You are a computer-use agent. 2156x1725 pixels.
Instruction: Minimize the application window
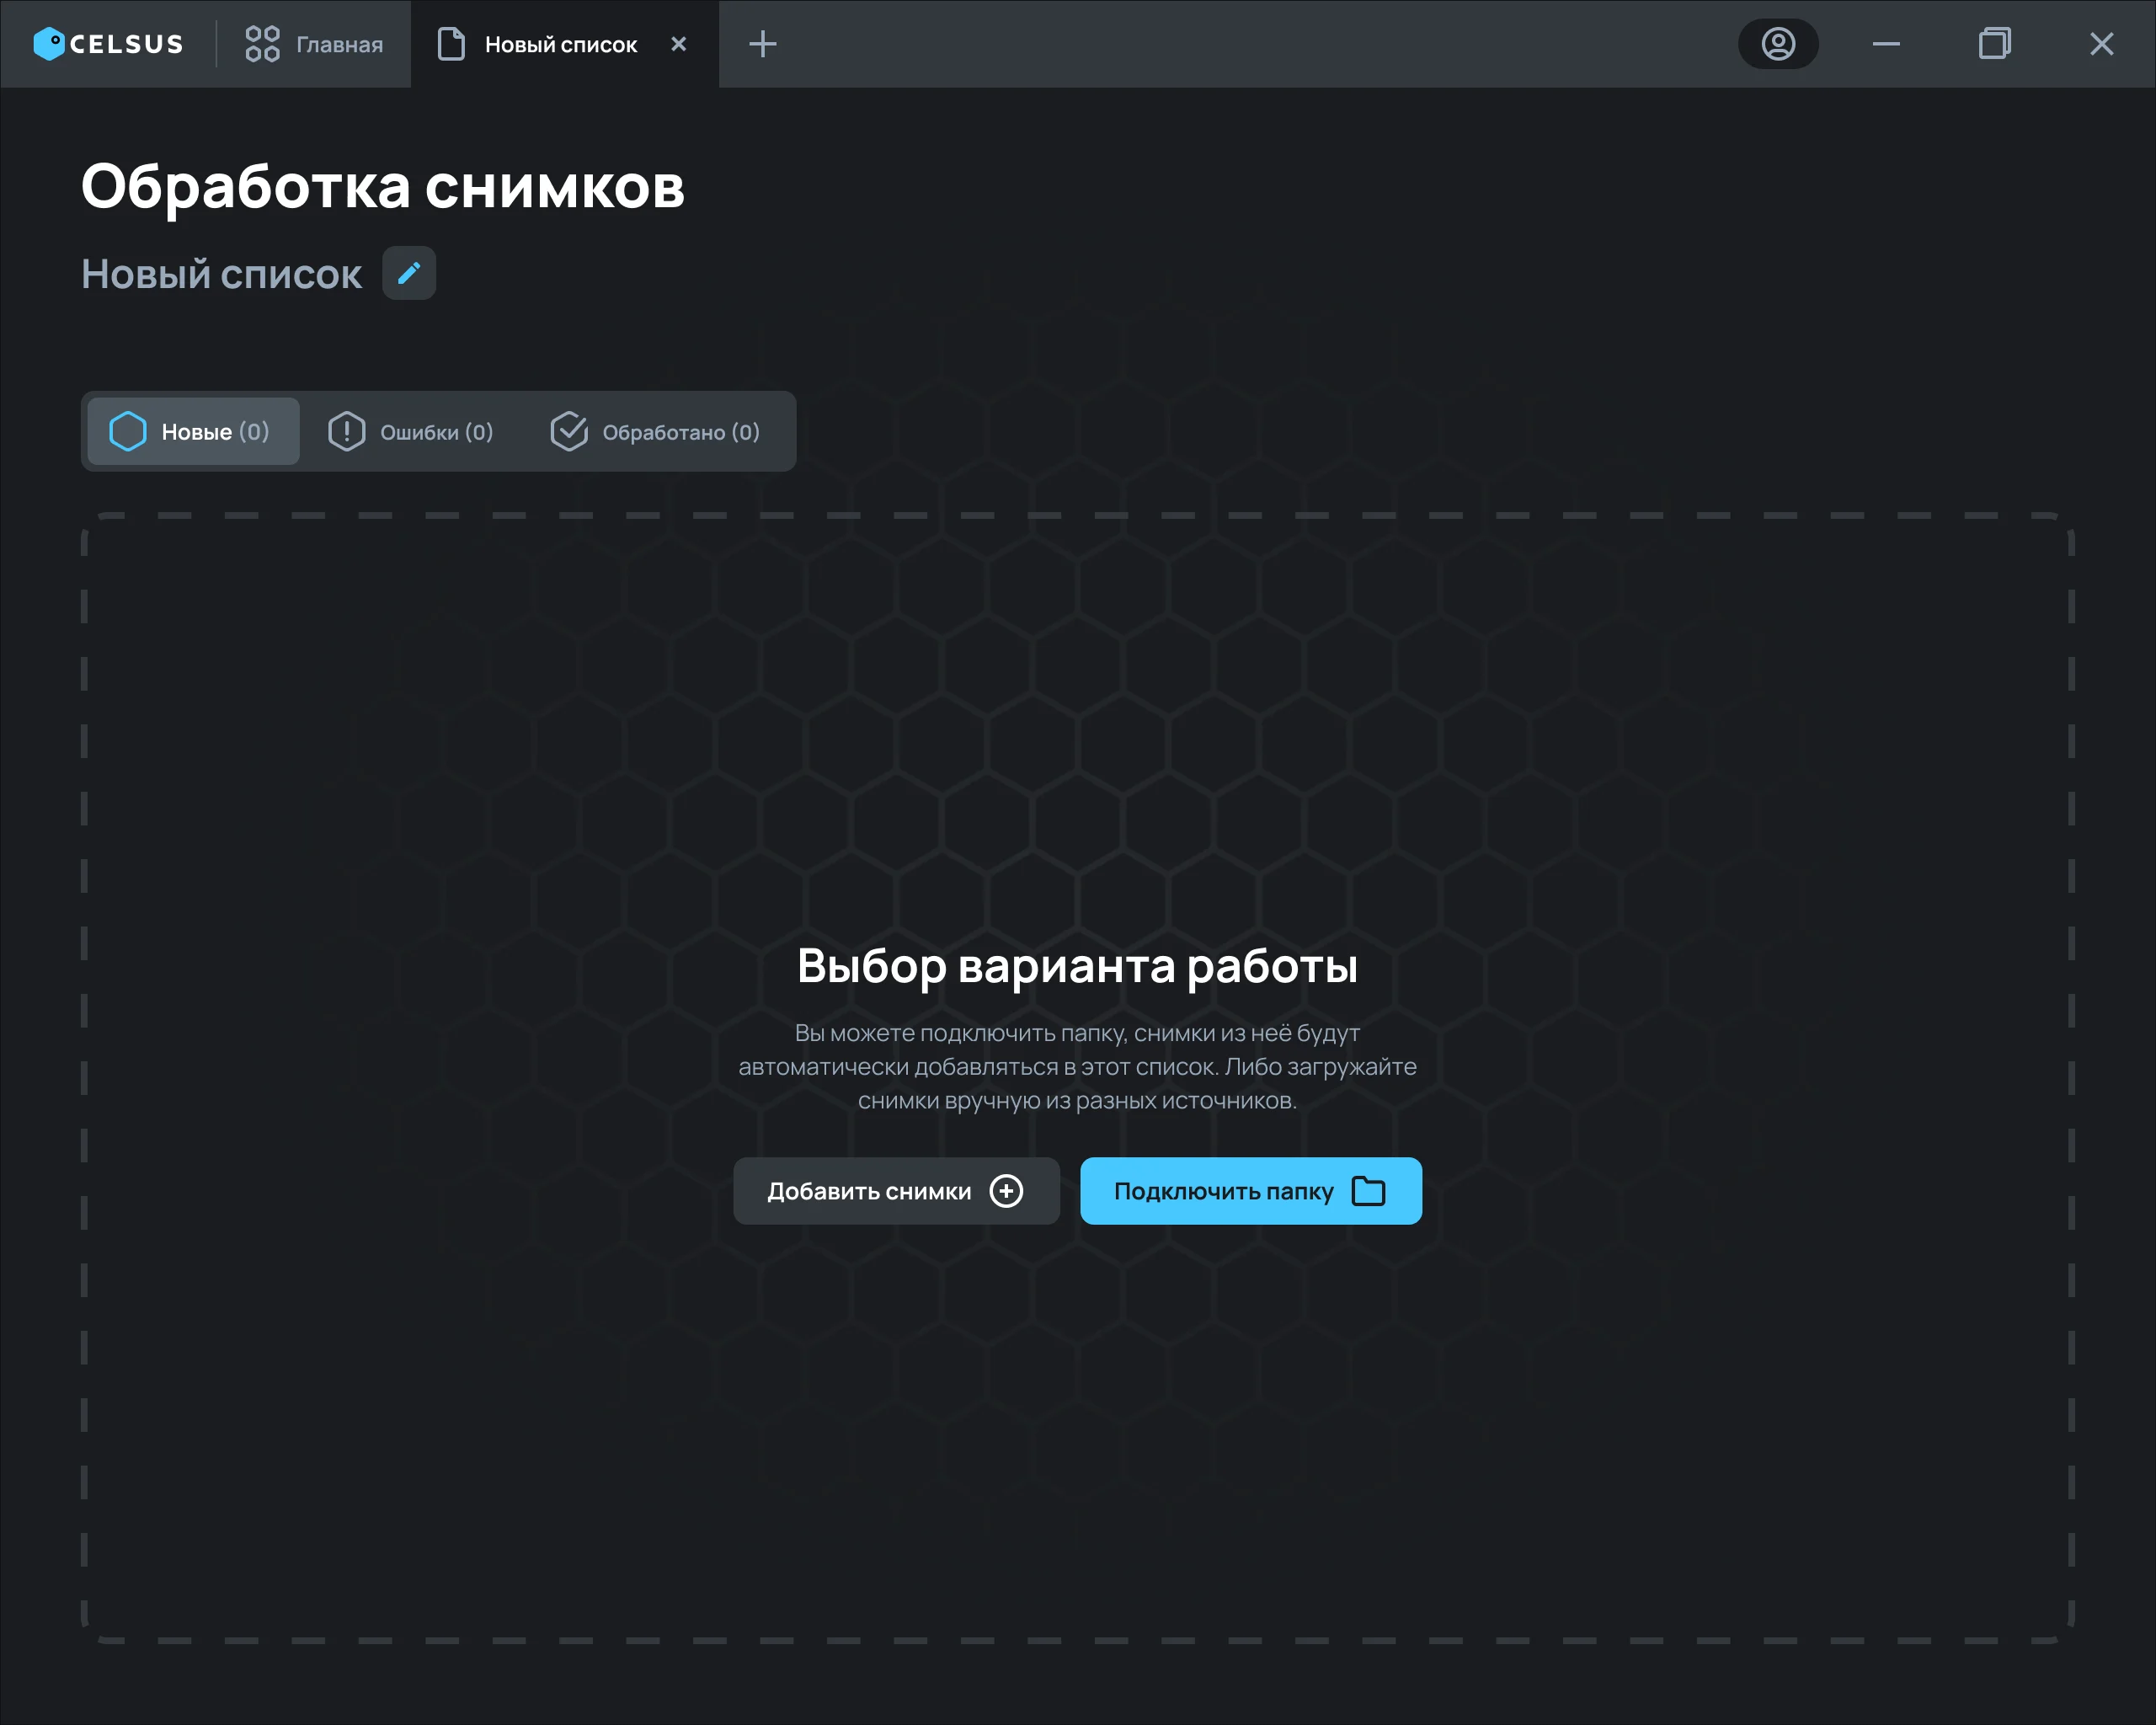click(x=1886, y=44)
